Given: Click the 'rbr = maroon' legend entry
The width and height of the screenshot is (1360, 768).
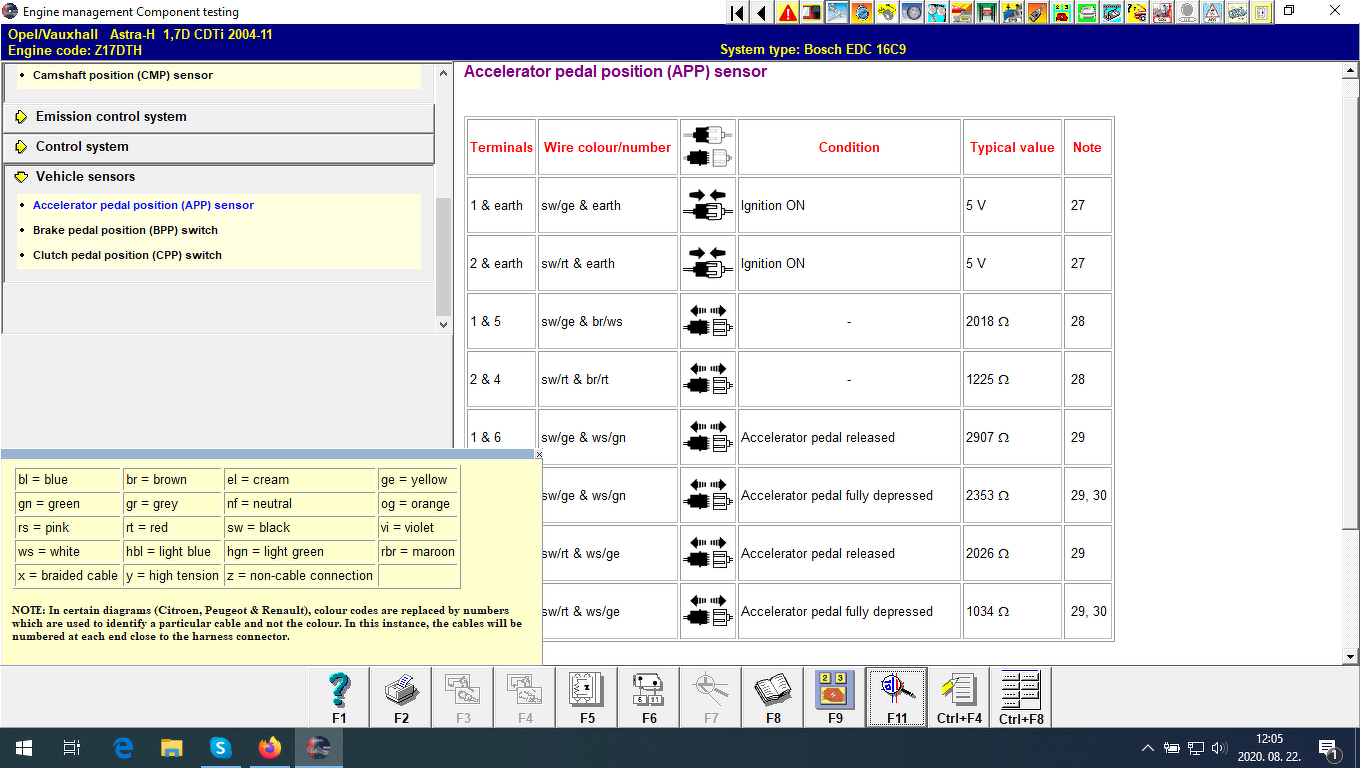Looking at the screenshot, I should (418, 552).
